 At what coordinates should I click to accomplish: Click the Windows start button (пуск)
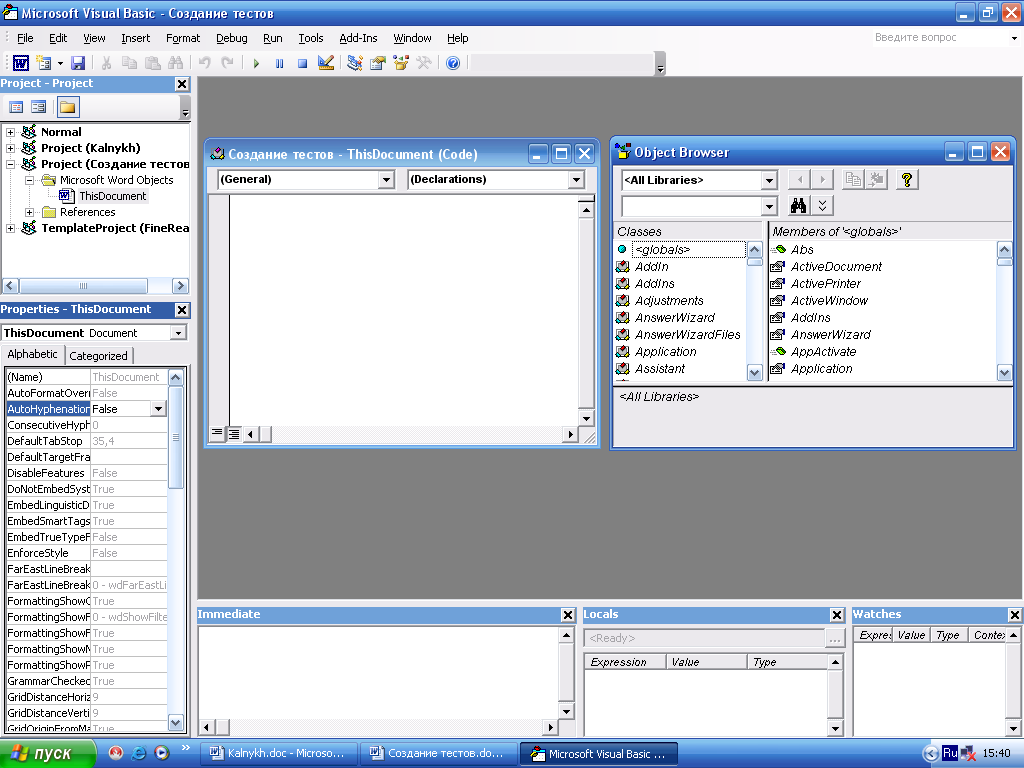tap(48, 753)
